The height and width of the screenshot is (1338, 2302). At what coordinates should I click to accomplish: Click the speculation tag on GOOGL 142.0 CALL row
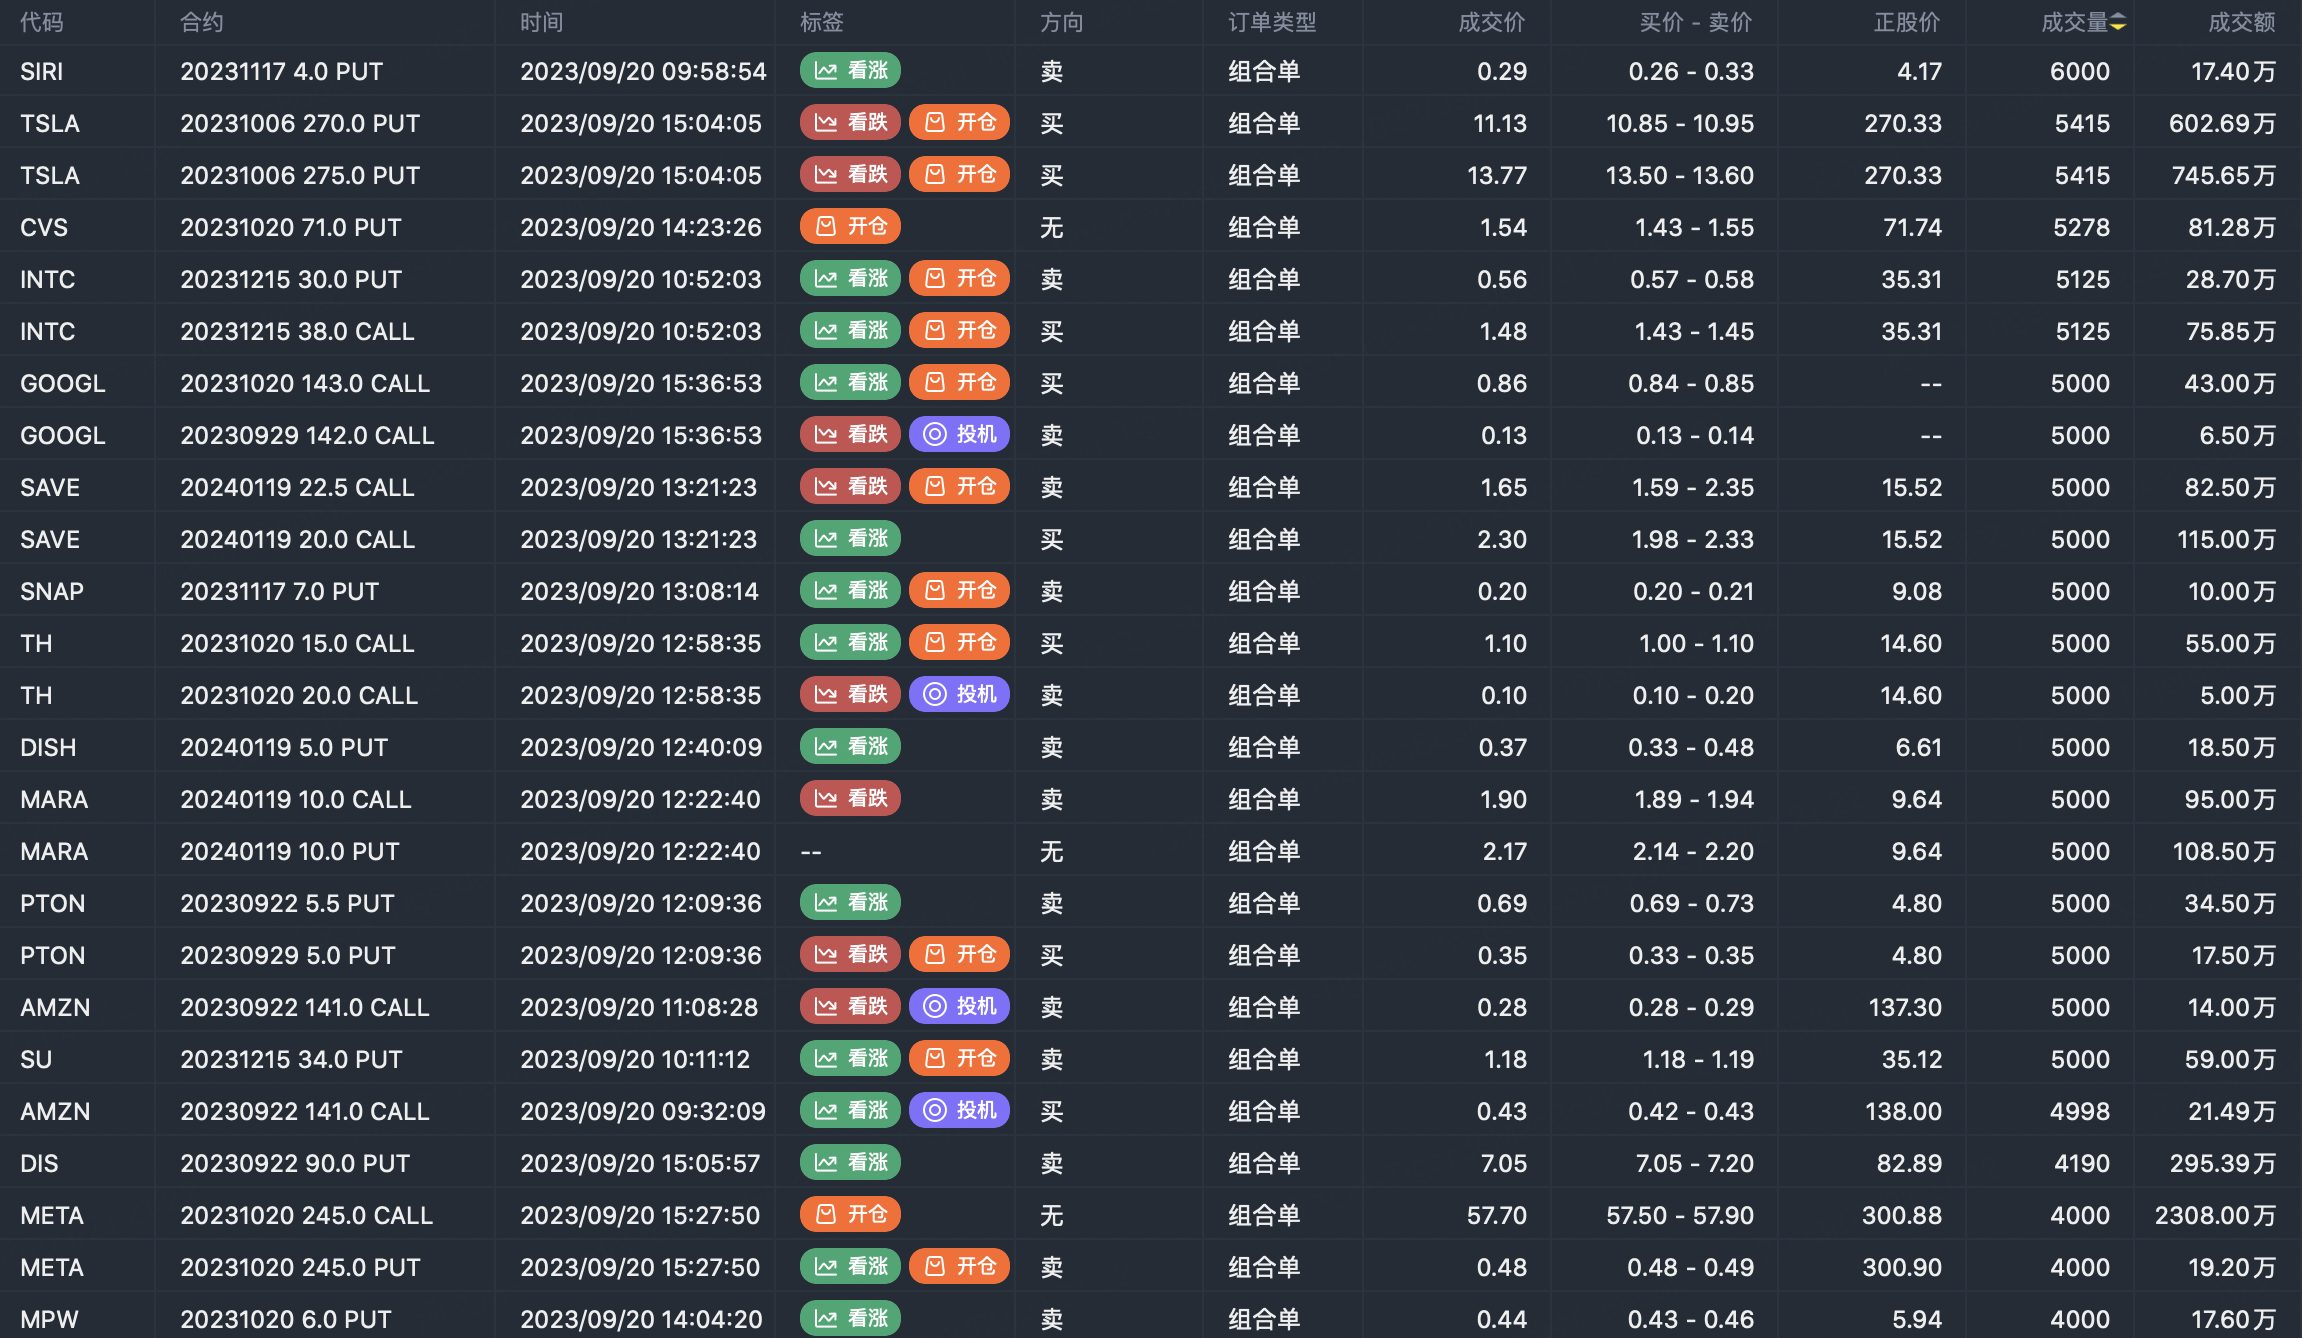(x=959, y=435)
